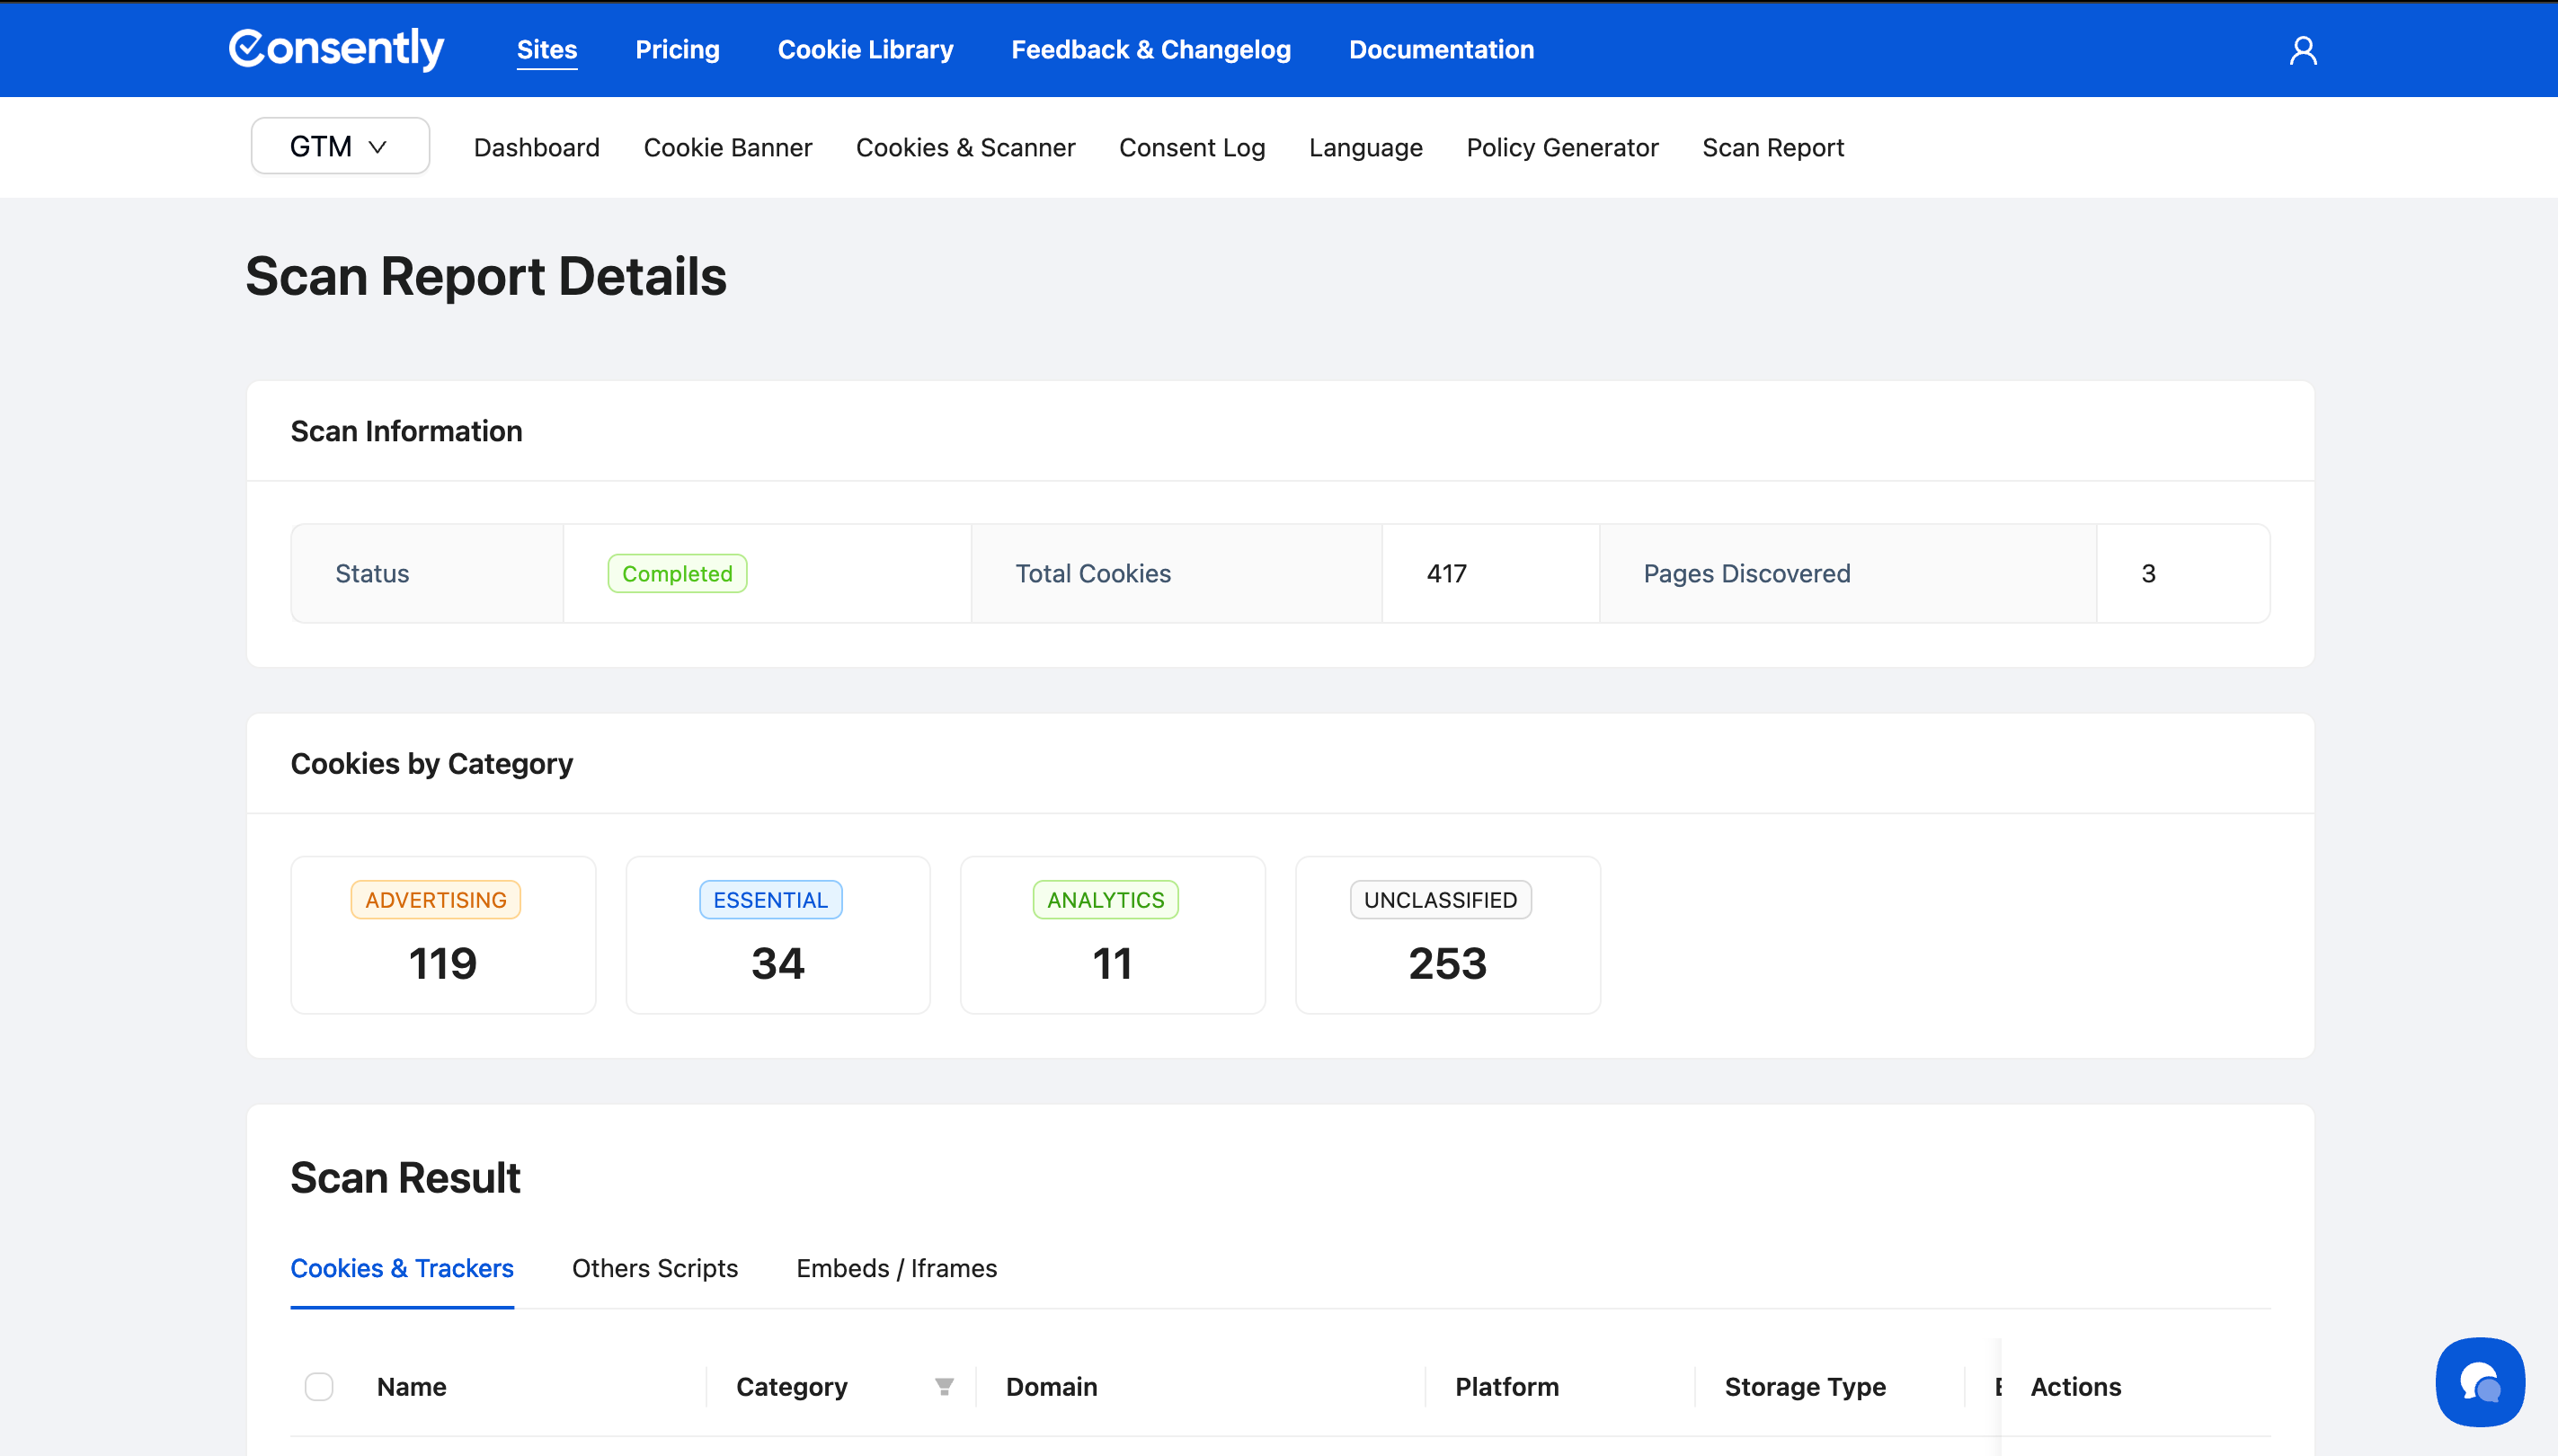Screen dimensions: 2558x1456
Task: Click the ADVERTISING category card
Action: (443, 934)
